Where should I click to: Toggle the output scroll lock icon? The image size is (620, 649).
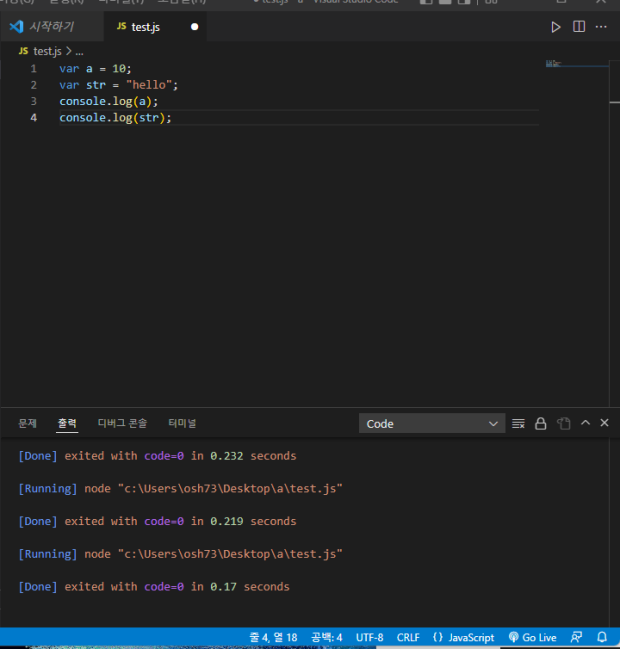(x=541, y=423)
